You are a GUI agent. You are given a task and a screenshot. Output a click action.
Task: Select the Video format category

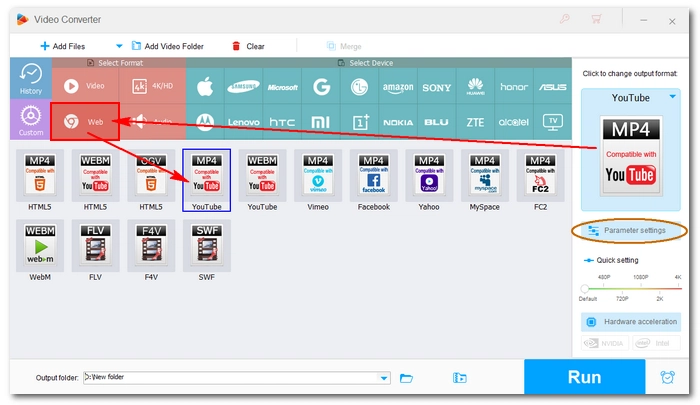click(x=85, y=86)
